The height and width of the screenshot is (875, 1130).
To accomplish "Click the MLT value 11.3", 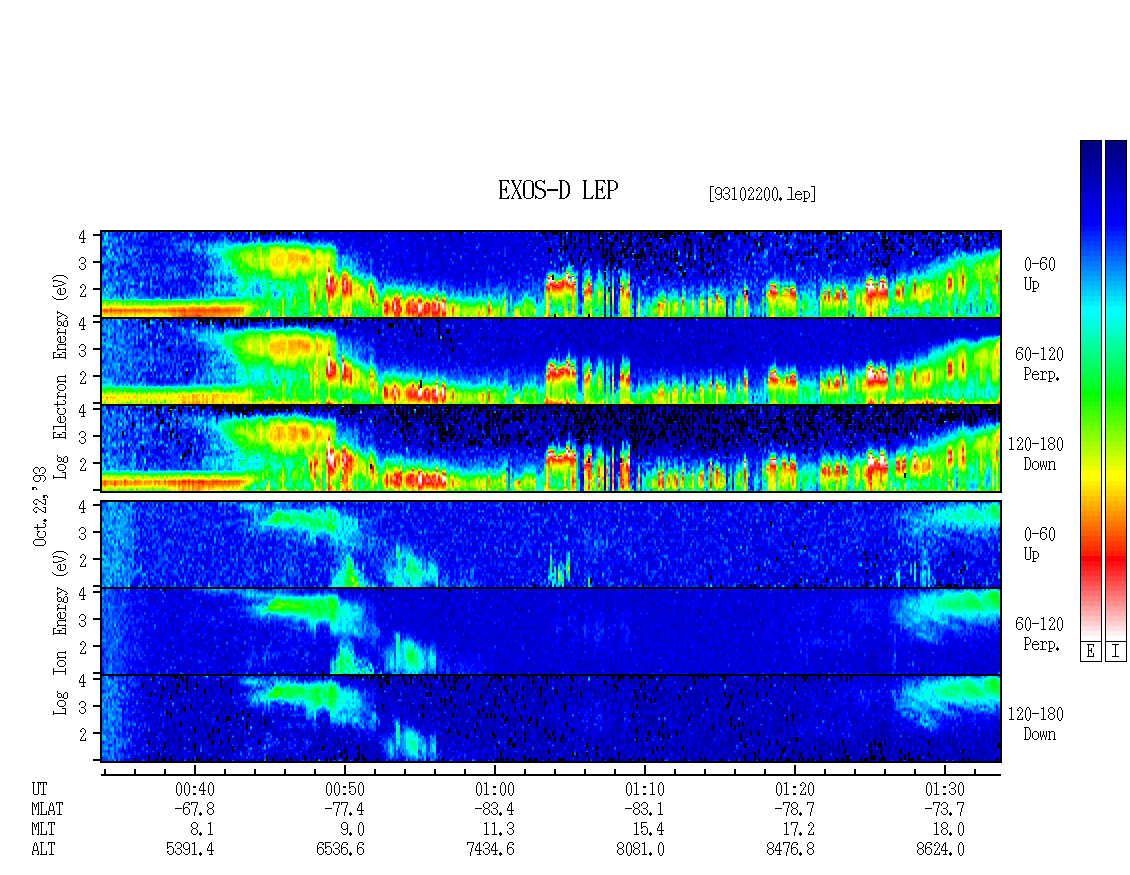I will click(499, 830).
